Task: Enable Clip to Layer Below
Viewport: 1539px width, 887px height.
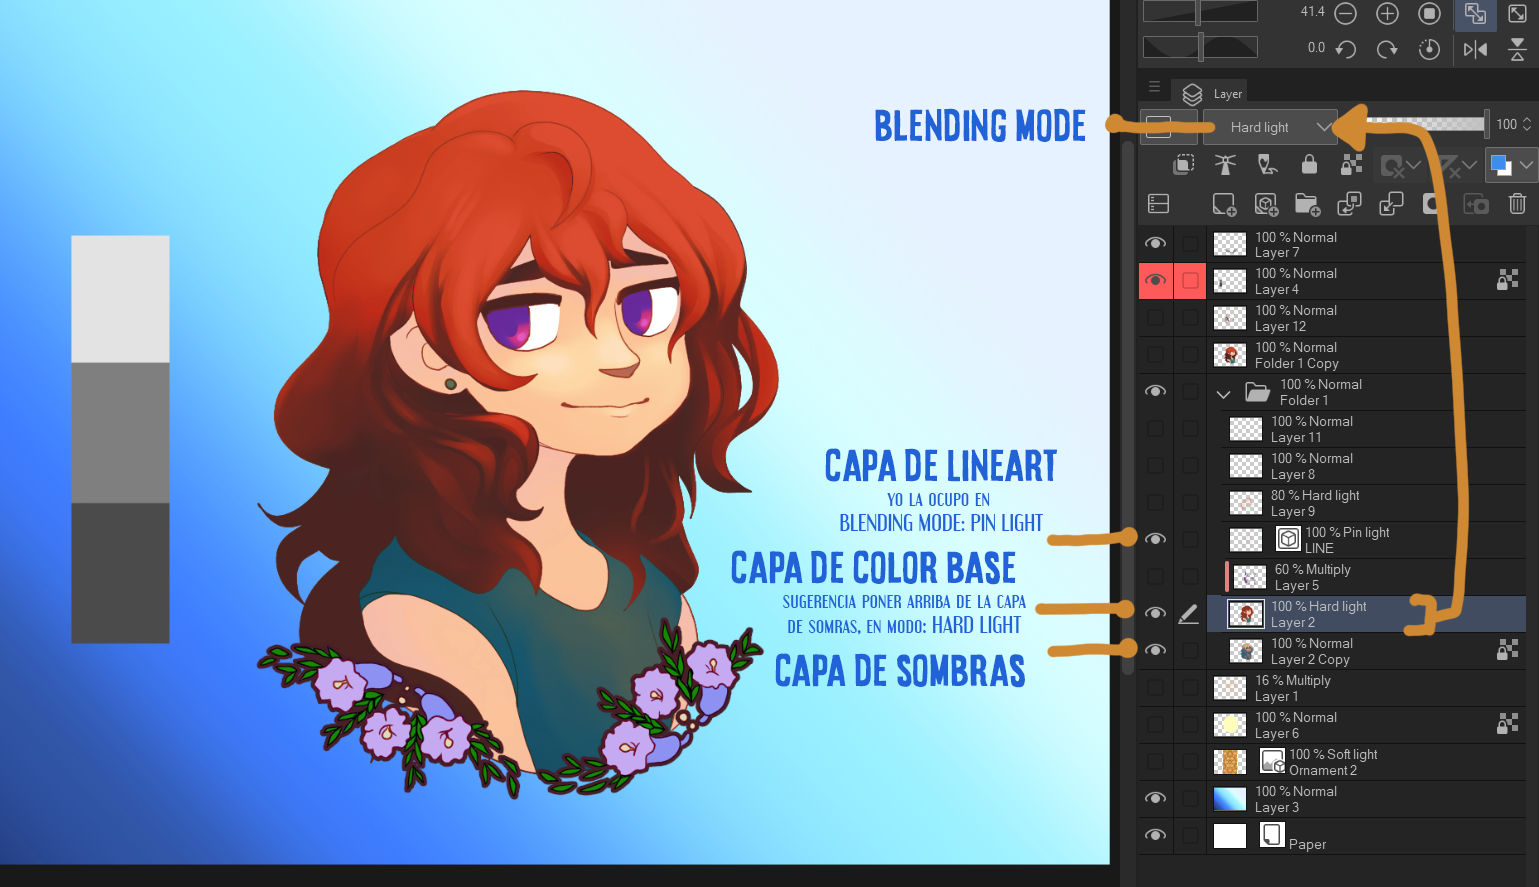Action: tap(1184, 165)
